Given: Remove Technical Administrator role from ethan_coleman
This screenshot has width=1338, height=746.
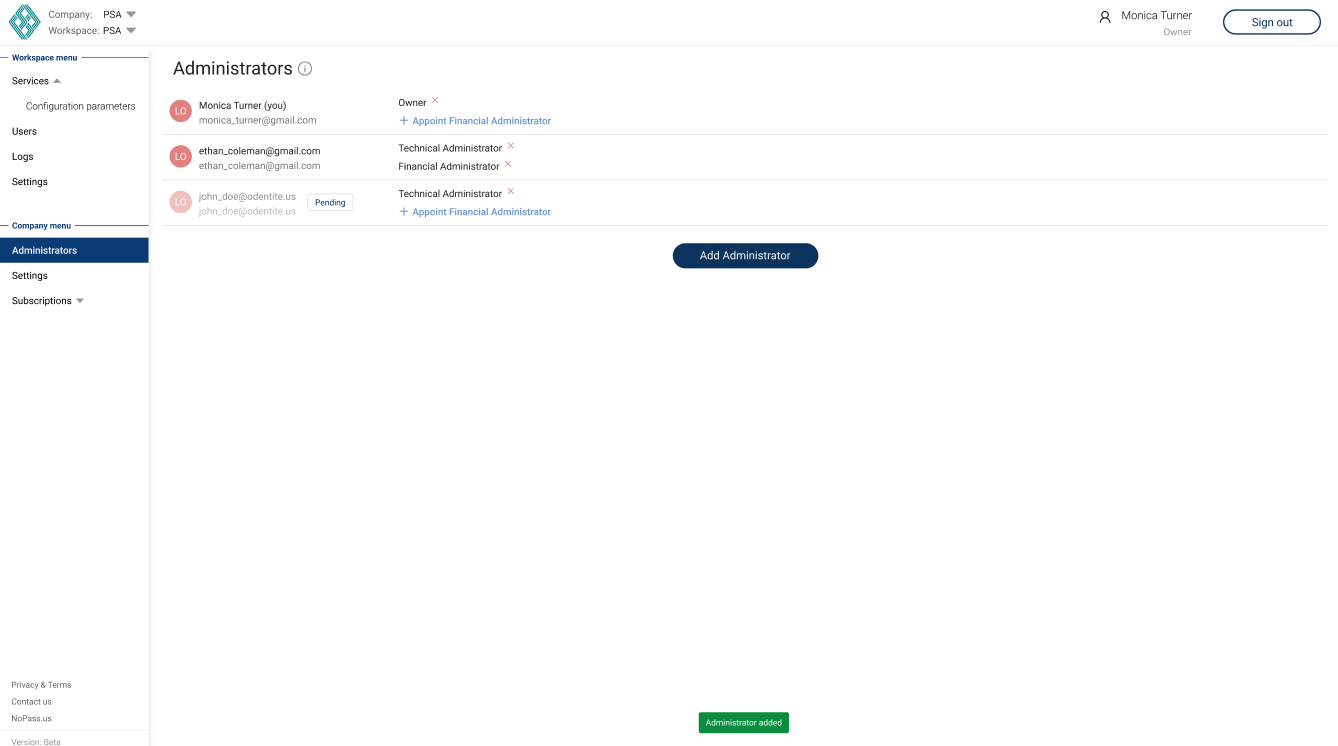Looking at the screenshot, I should tap(510, 146).
